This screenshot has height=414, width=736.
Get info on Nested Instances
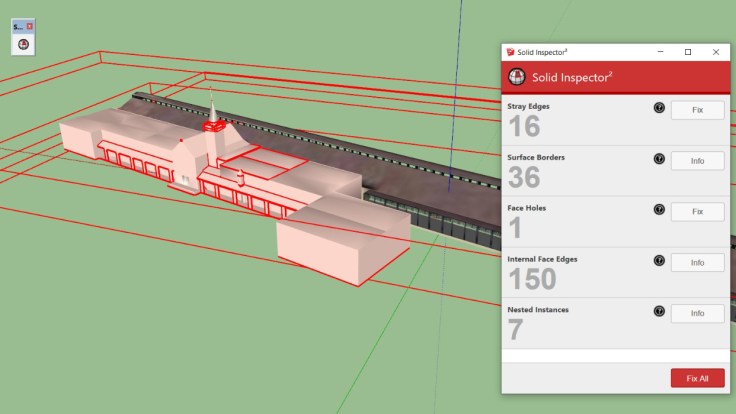pos(697,314)
